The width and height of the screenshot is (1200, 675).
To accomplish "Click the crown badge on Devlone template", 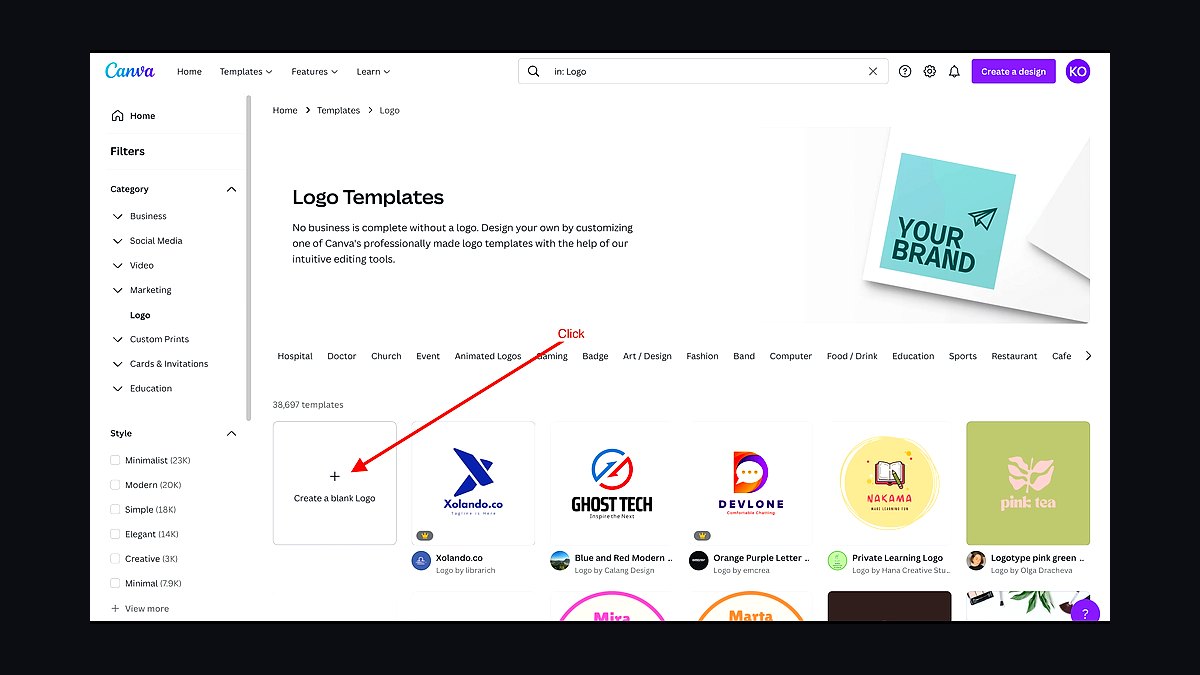I will (x=702, y=535).
